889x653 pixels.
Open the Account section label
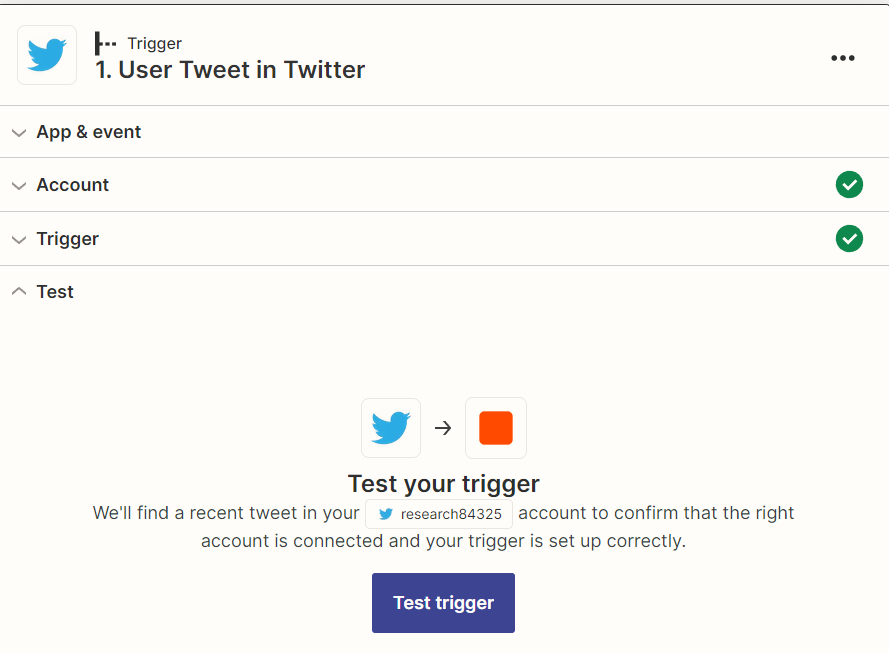(x=73, y=185)
